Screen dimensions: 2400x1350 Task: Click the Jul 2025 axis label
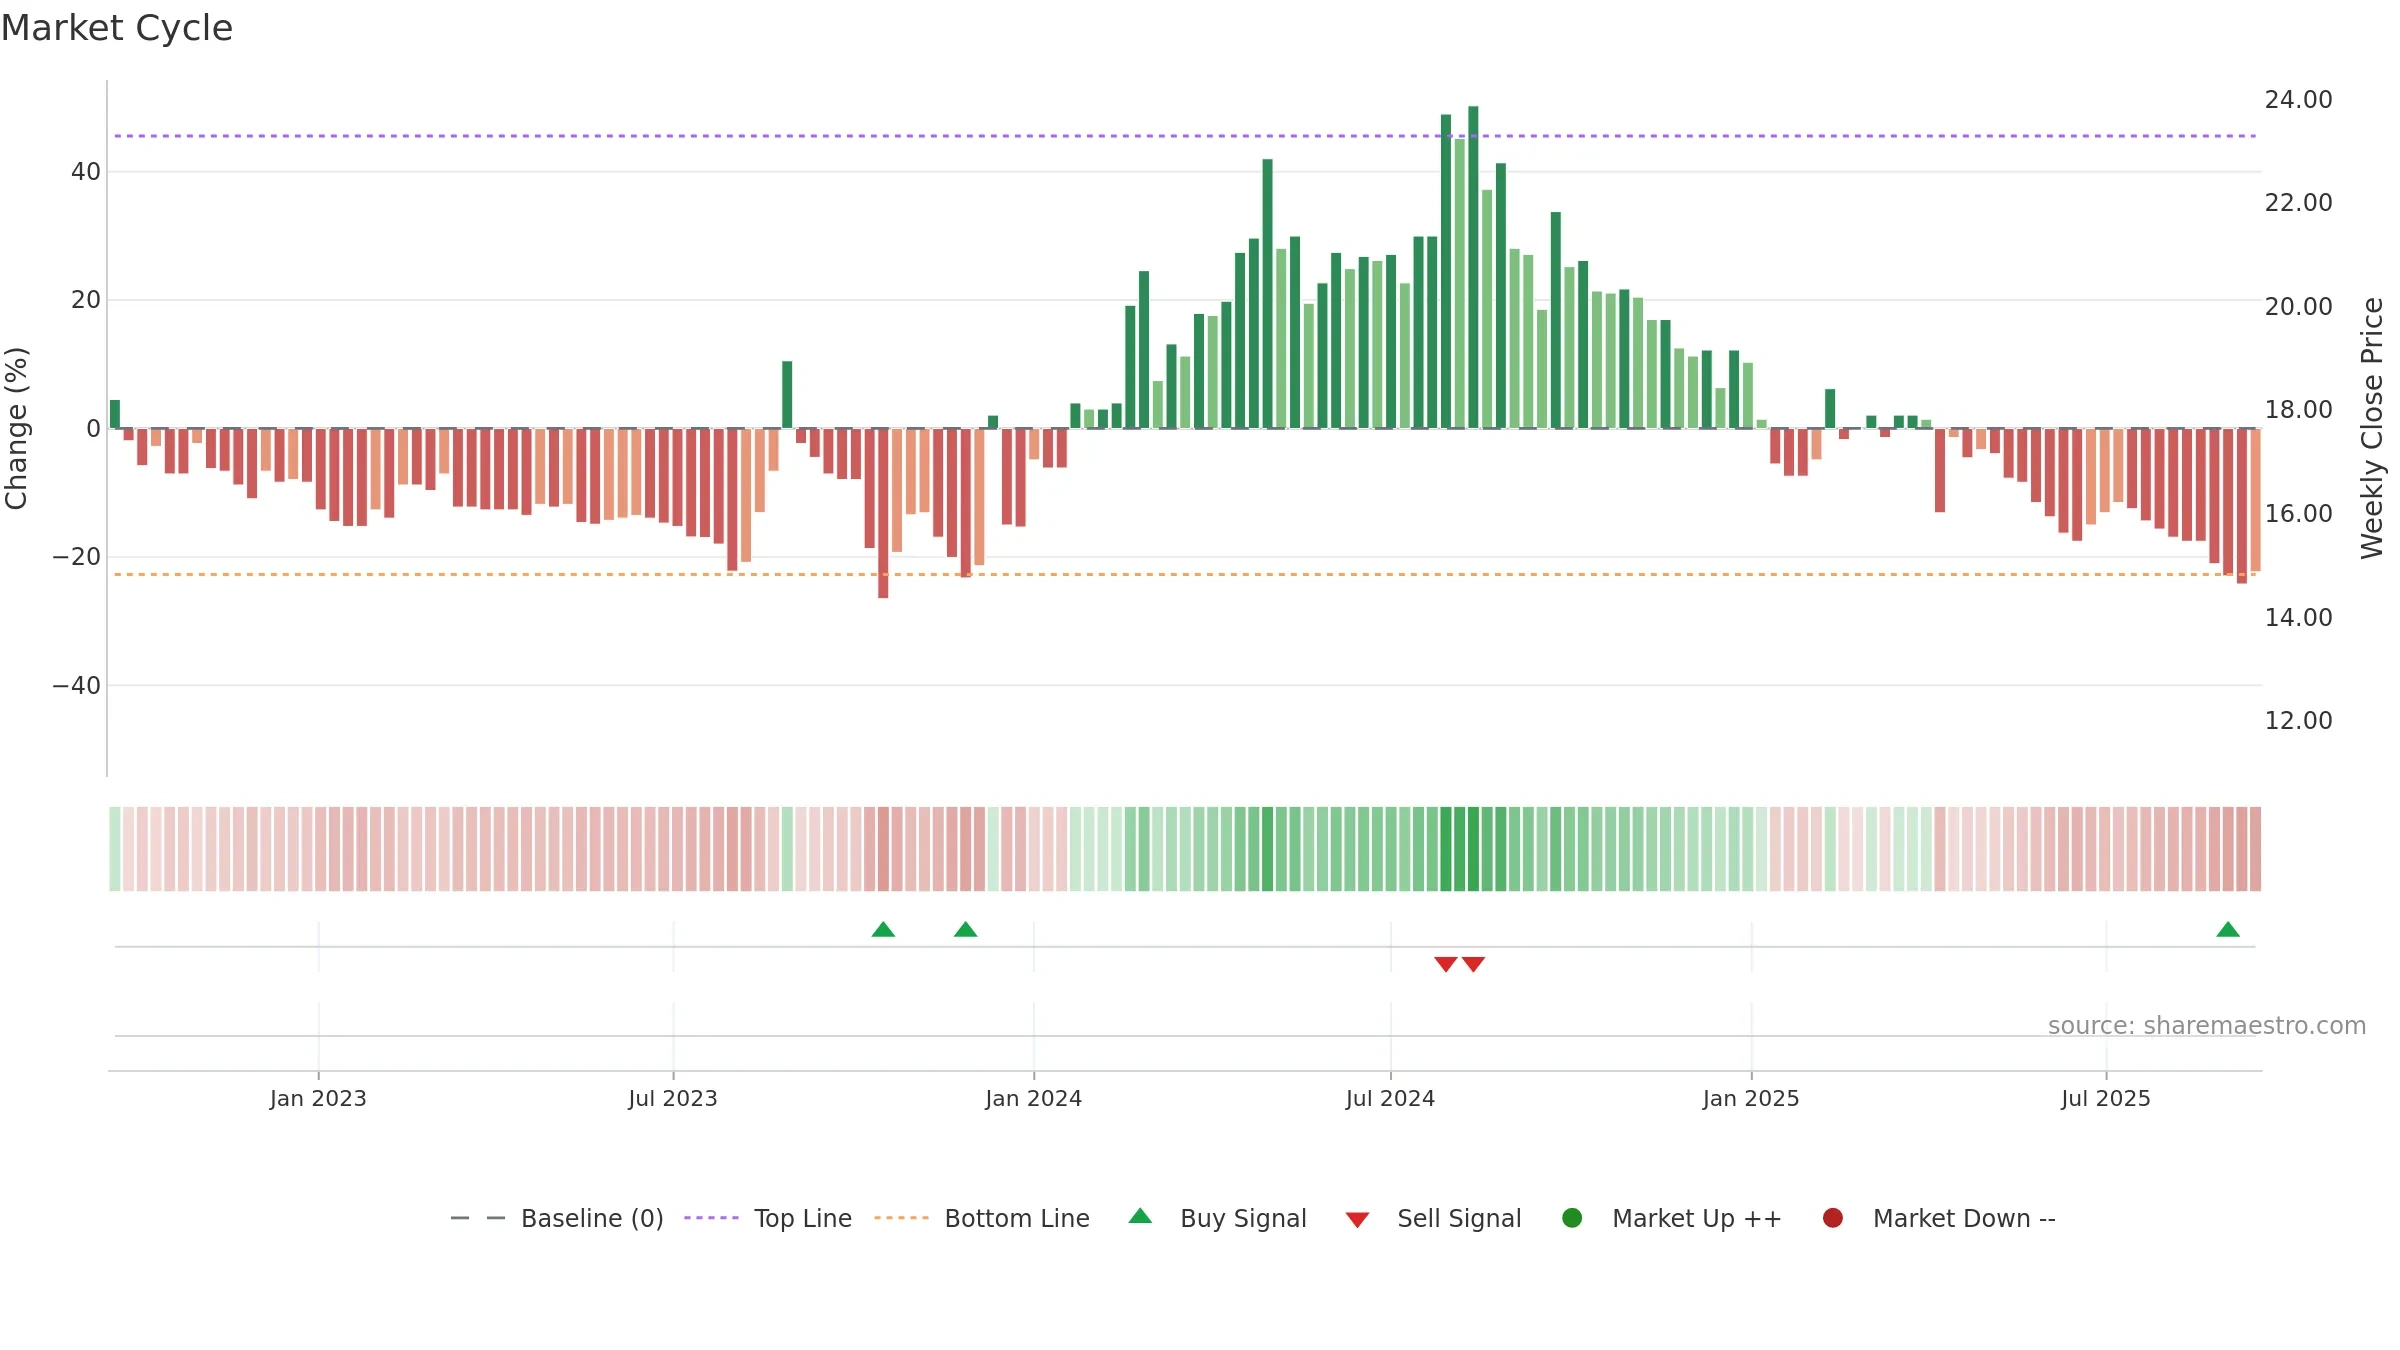click(x=2106, y=1099)
